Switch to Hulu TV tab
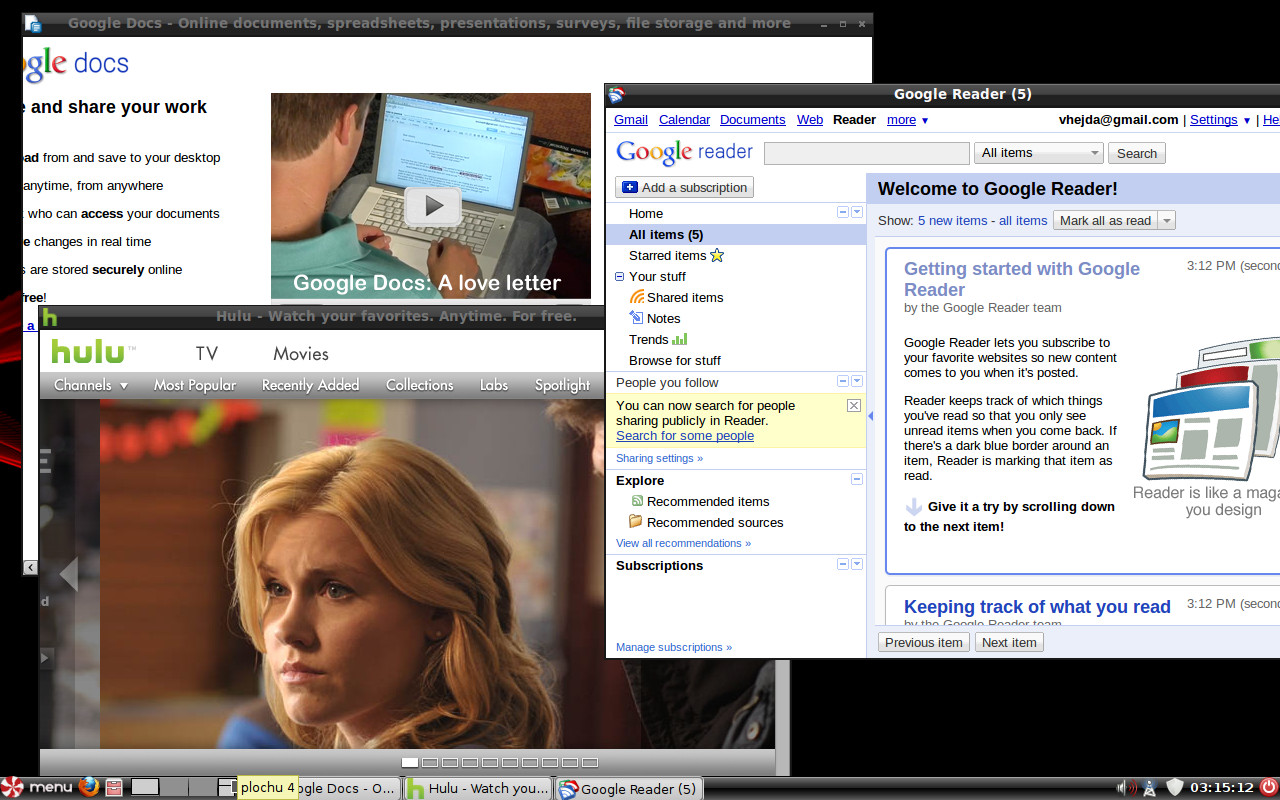 pyautogui.click(x=207, y=353)
